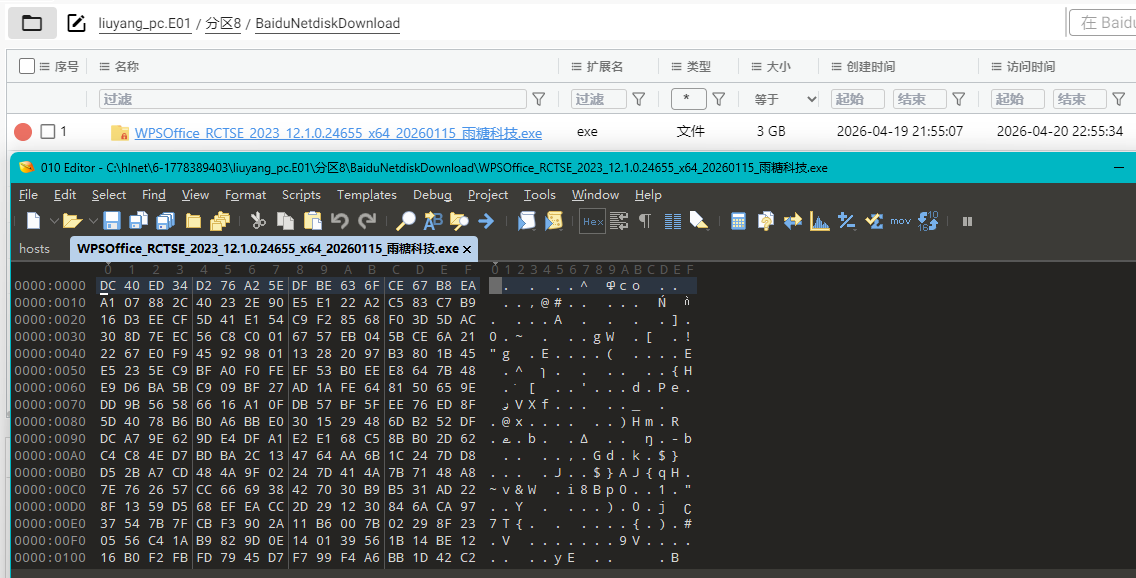Viewport: 1136px width, 578px height.
Task: Toggle Hex edit mode button
Action: coord(593,222)
